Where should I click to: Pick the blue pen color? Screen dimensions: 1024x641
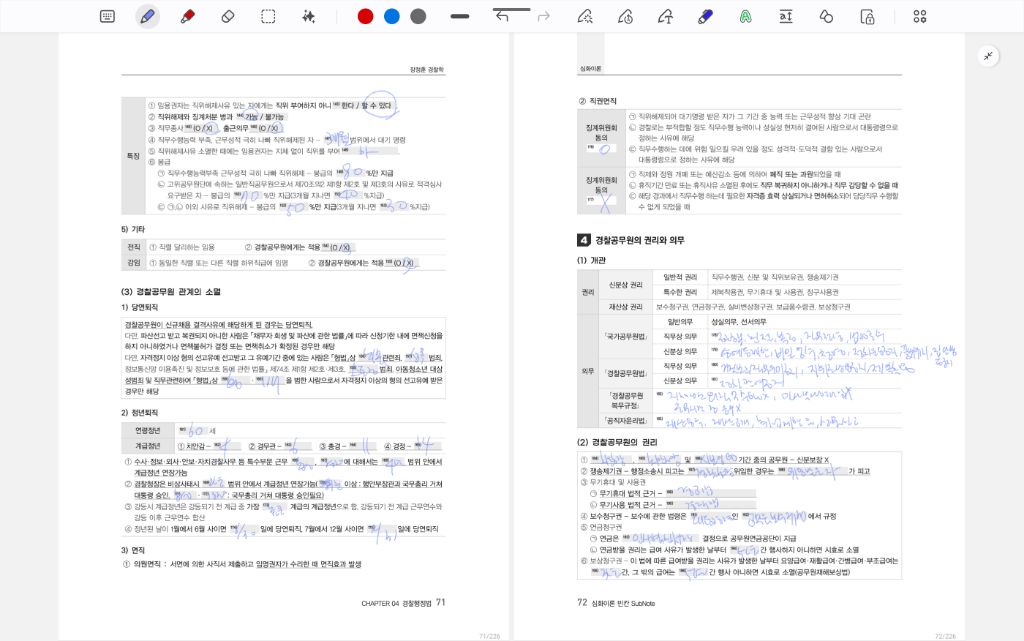point(392,16)
